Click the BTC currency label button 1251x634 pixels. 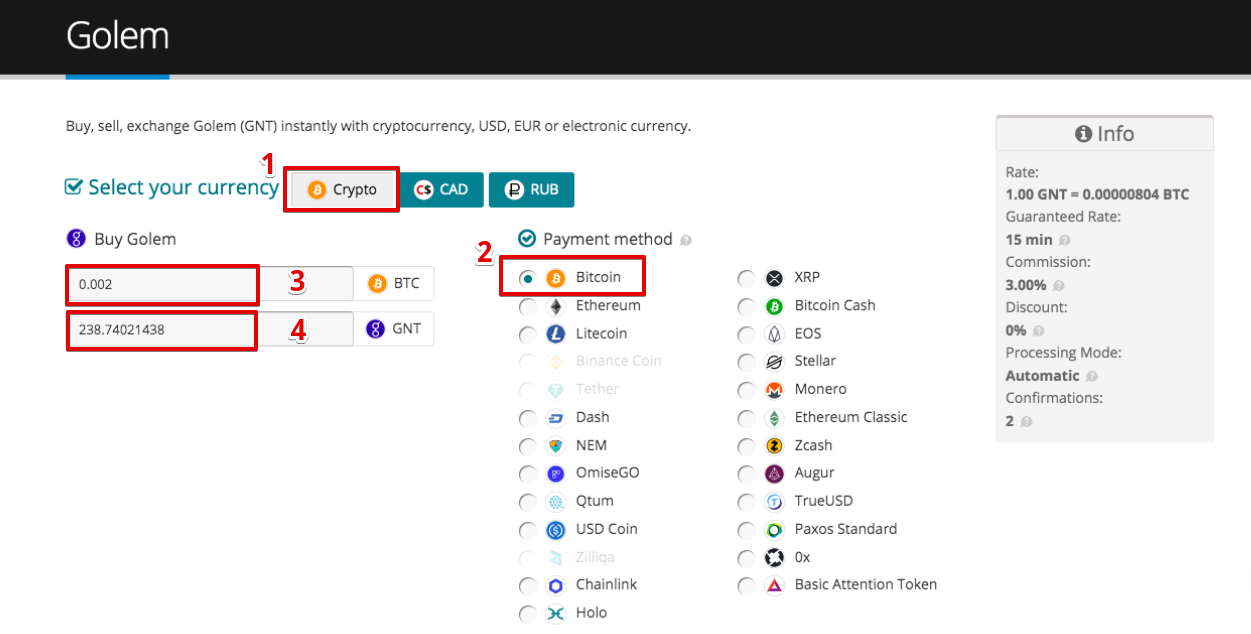click(394, 284)
